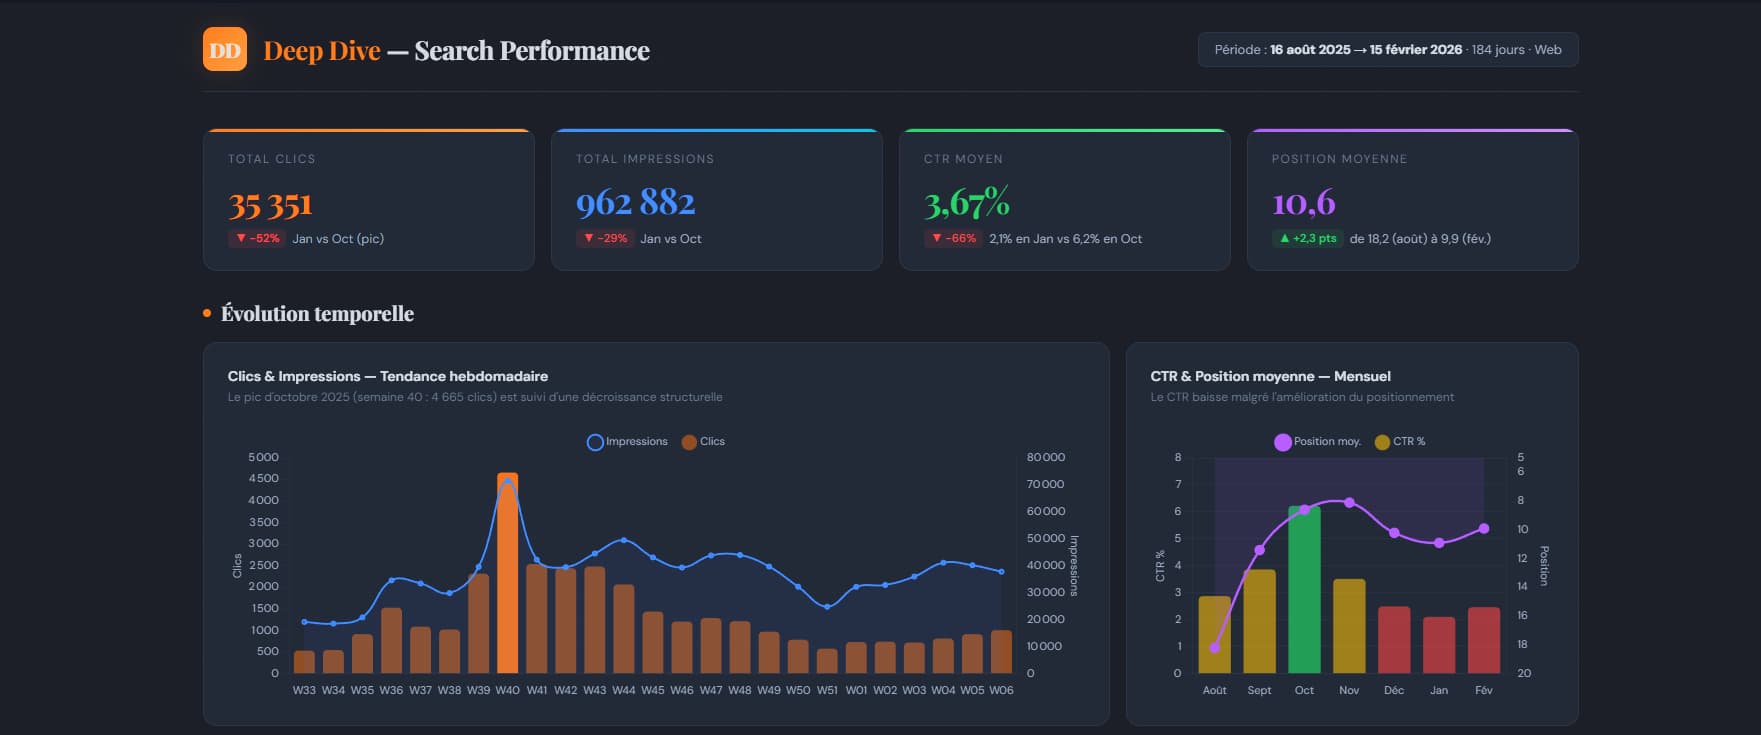1761x735 pixels.
Task: Click the red -29% impressions badge
Action: 605,239
